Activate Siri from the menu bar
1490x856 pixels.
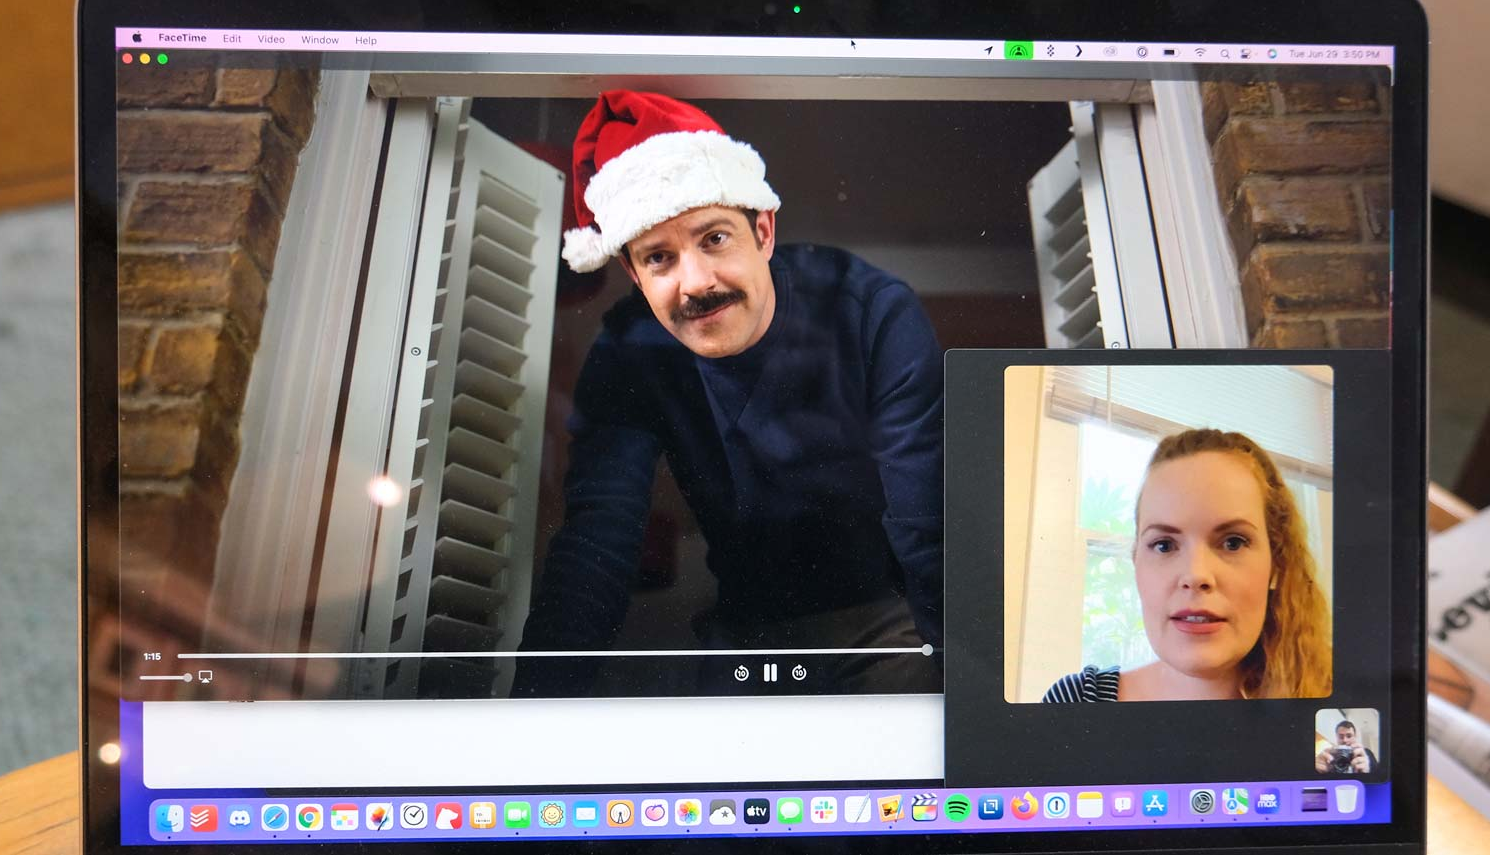(1272, 54)
